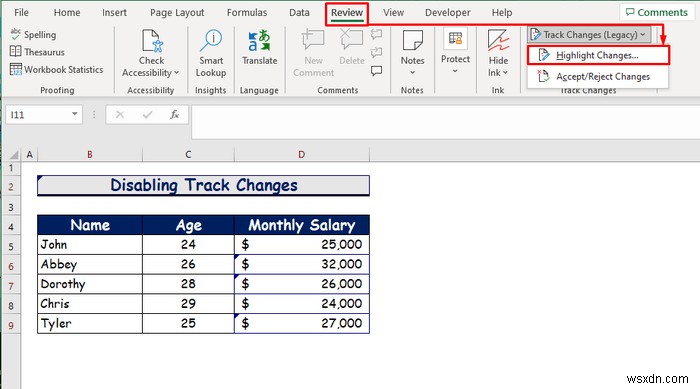Click the Select All corner triangle
This screenshot has height=389, width=700.
(x=13, y=155)
